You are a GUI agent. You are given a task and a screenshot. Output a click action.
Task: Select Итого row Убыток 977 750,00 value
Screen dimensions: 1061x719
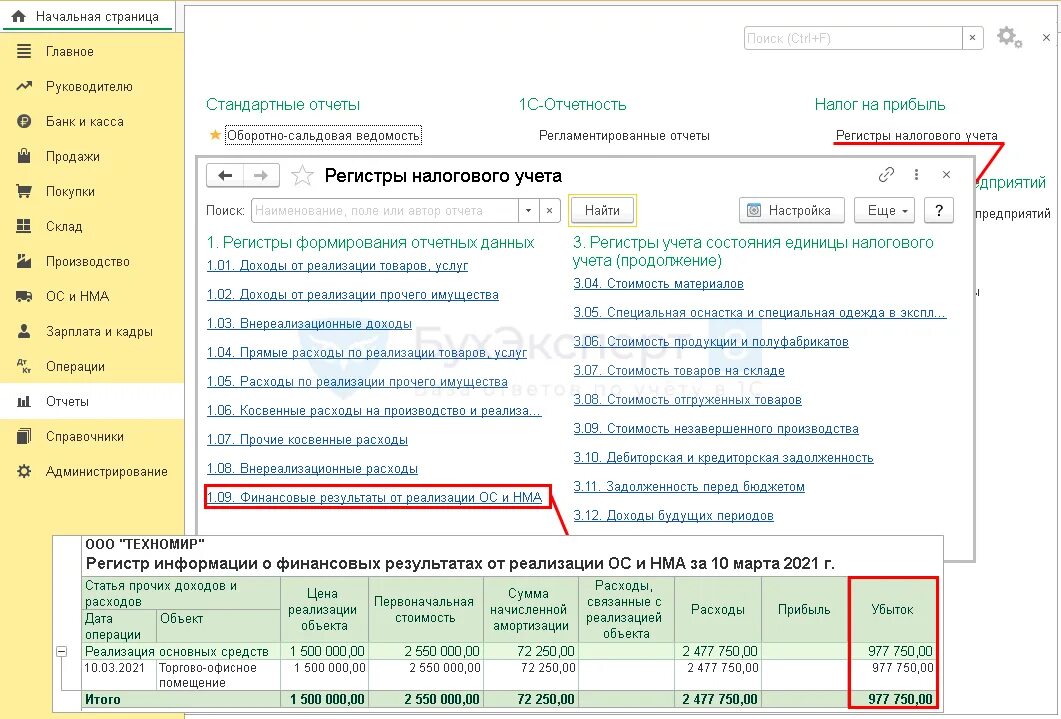click(900, 699)
